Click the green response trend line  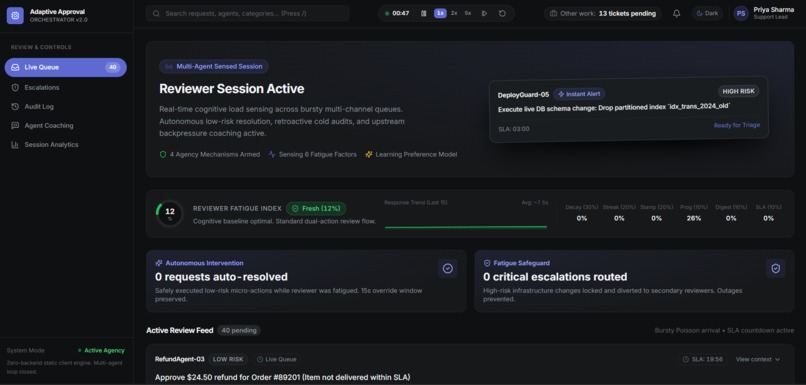point(466,226)
